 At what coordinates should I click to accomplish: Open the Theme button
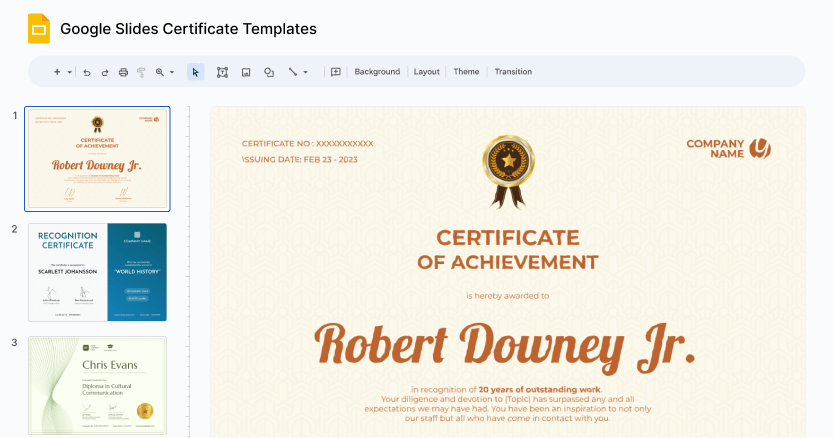point(466,72)
